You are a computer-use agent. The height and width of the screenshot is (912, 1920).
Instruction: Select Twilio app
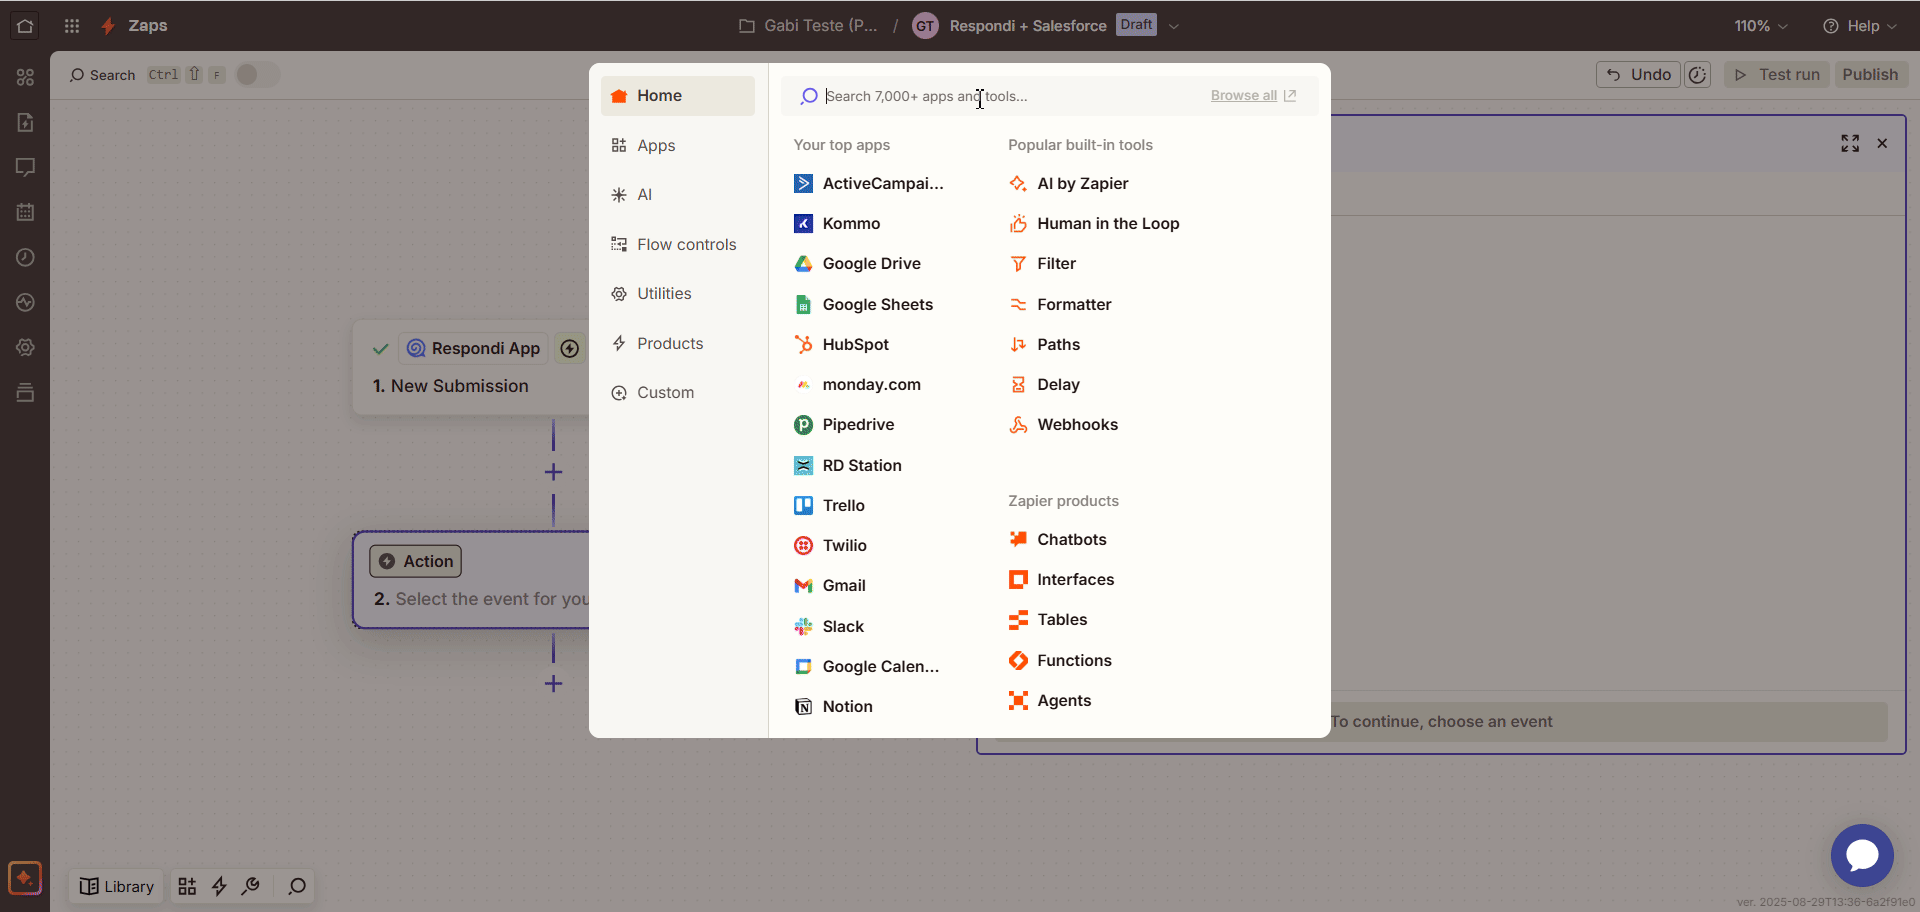(x=830, y=546)
